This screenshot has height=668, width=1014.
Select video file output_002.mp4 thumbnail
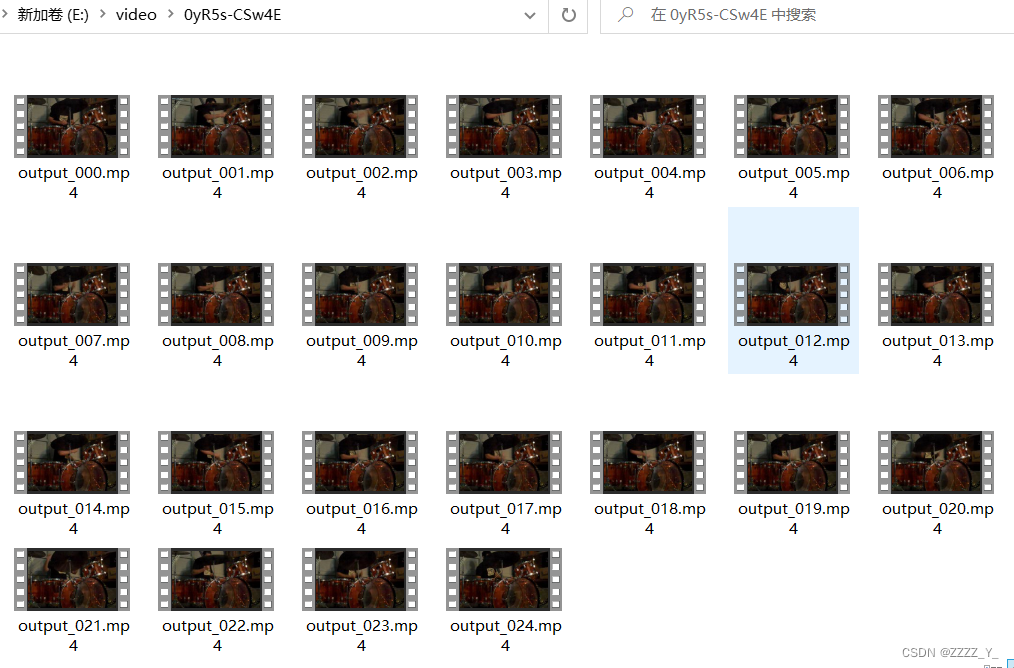click(x=360, y=126)
